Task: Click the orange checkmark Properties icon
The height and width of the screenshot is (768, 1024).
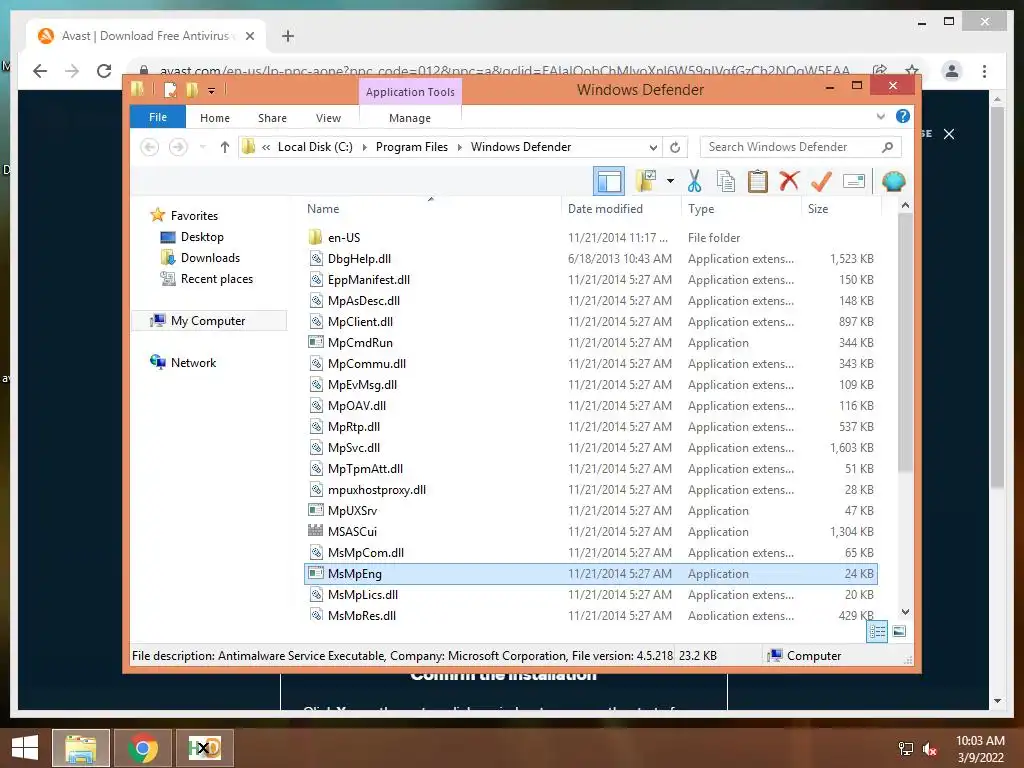Action: click(821, 181)
